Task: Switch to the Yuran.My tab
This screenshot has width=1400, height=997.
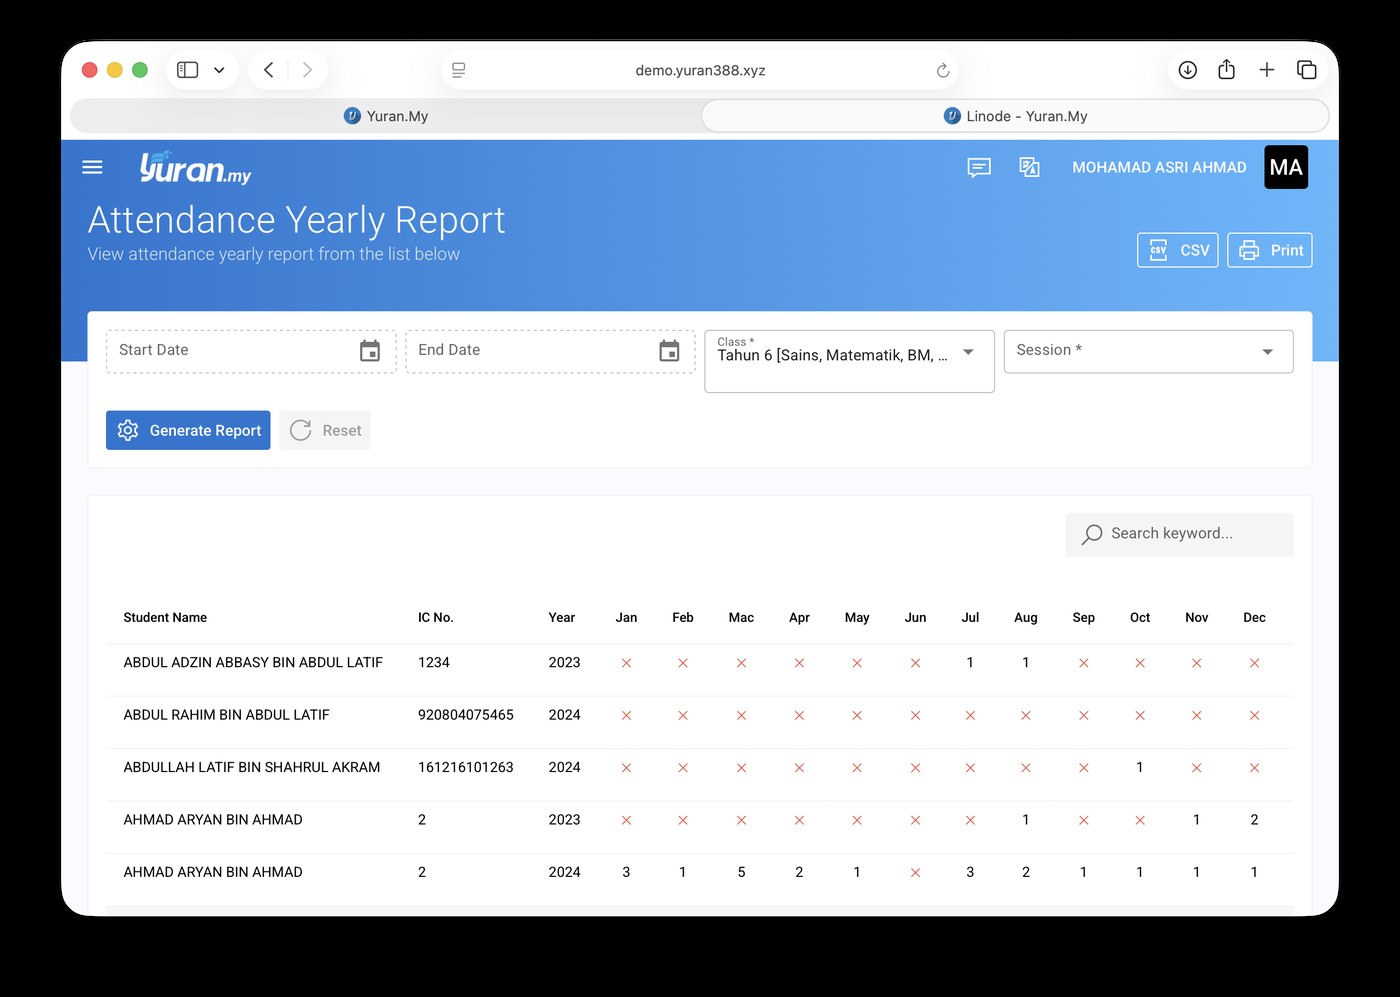Action: (x=386, y=116)
